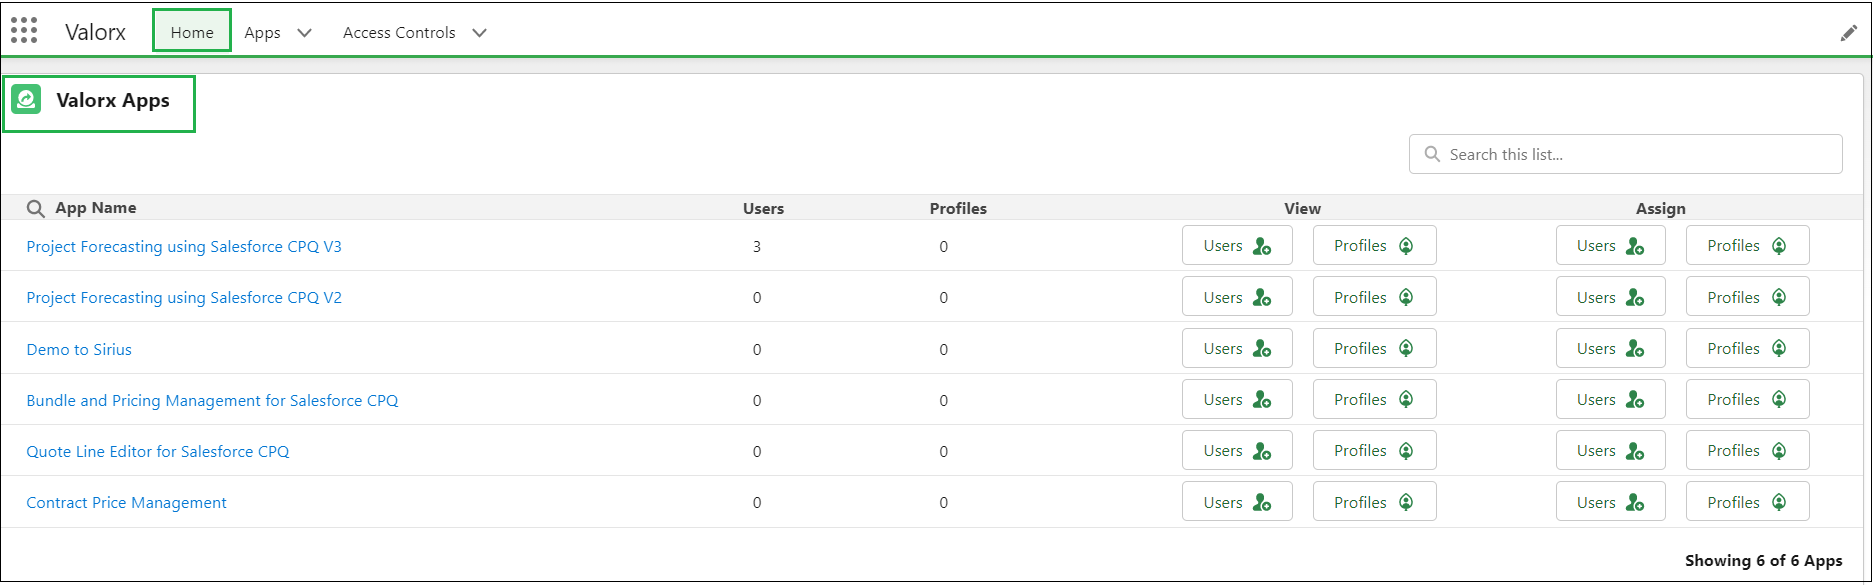Assign Users to Quote Line Editor
The height and width of the screenshot is (585, 1873).
coord(1610,450)
